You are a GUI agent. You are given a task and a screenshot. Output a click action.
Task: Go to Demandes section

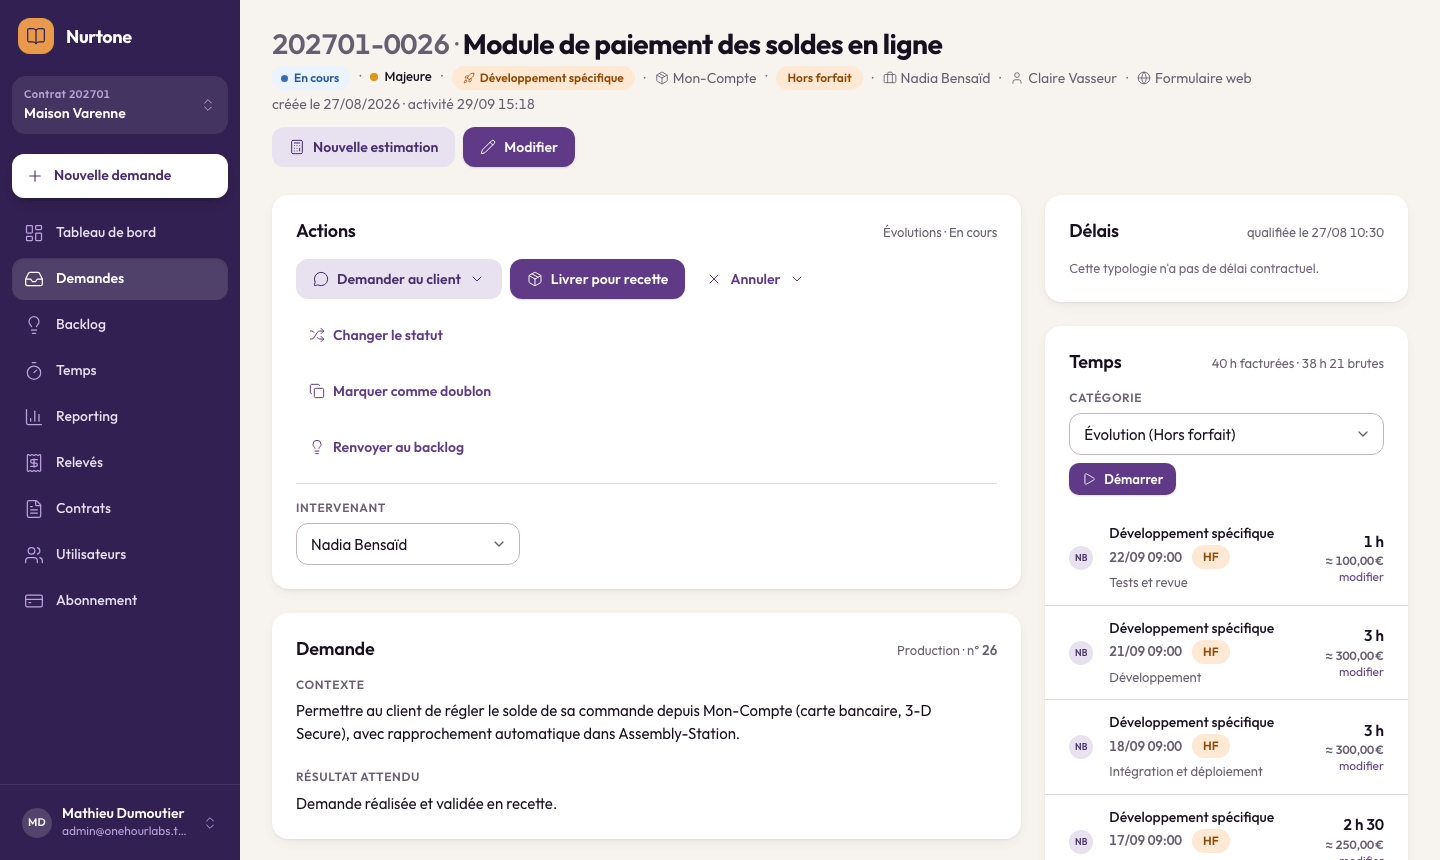pyautogui.click(x=120, y=279)
